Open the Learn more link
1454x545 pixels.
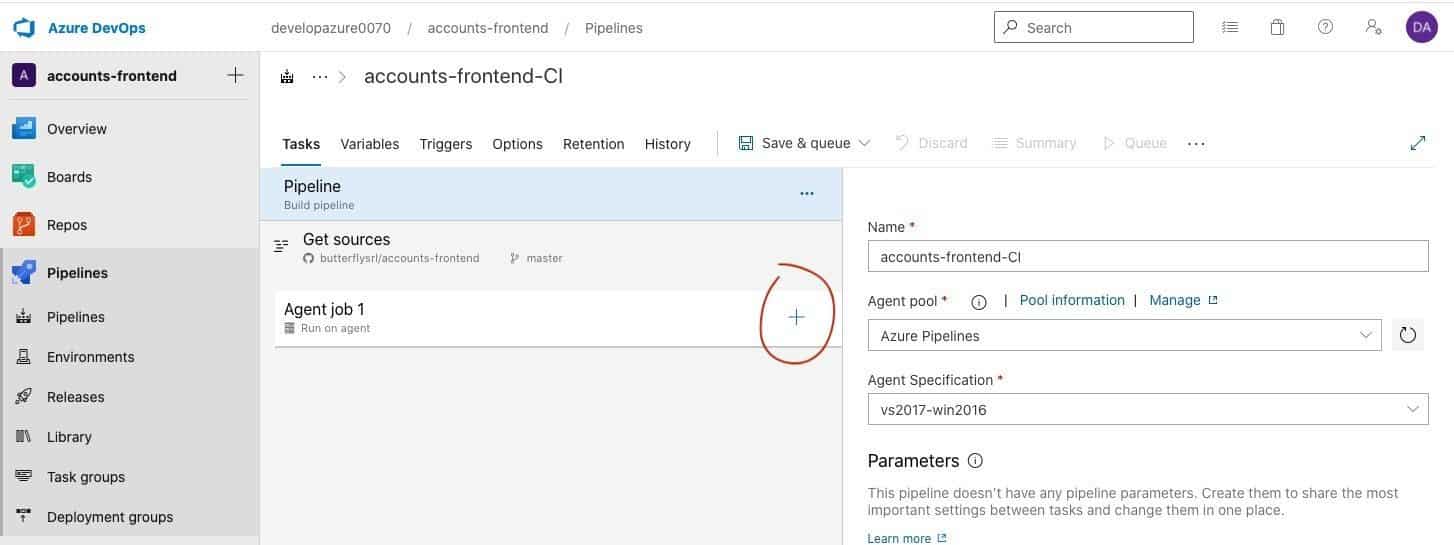click(x=907, y=538)
